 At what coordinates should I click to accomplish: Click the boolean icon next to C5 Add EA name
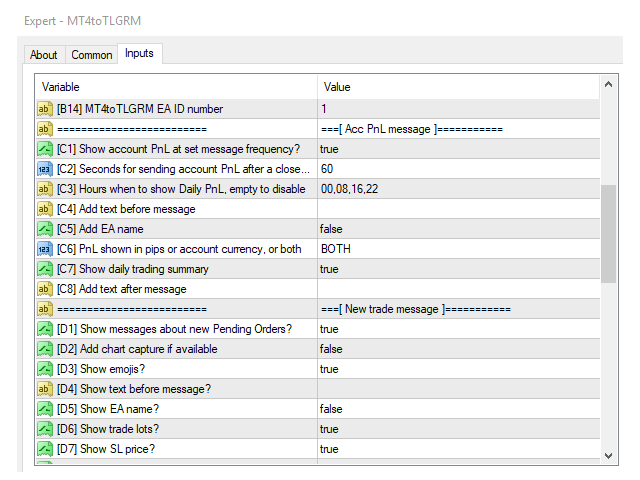tap(45, 229)
